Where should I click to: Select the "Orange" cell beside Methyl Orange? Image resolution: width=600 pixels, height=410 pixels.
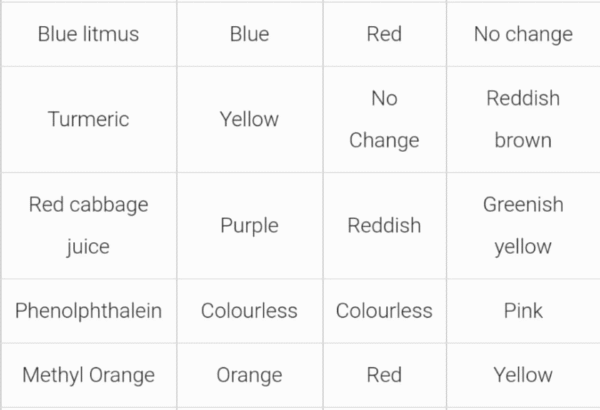249,375
